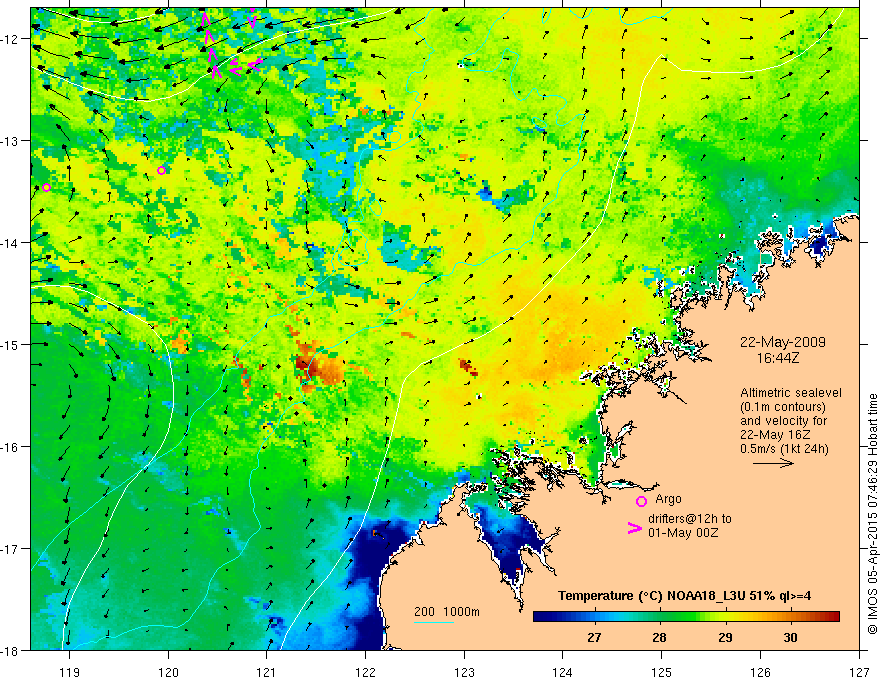Image resolution: width=880 pixels, height=680 pixels.
Task: Click the latitude axis label -13
Action: [x=10, y=140]
